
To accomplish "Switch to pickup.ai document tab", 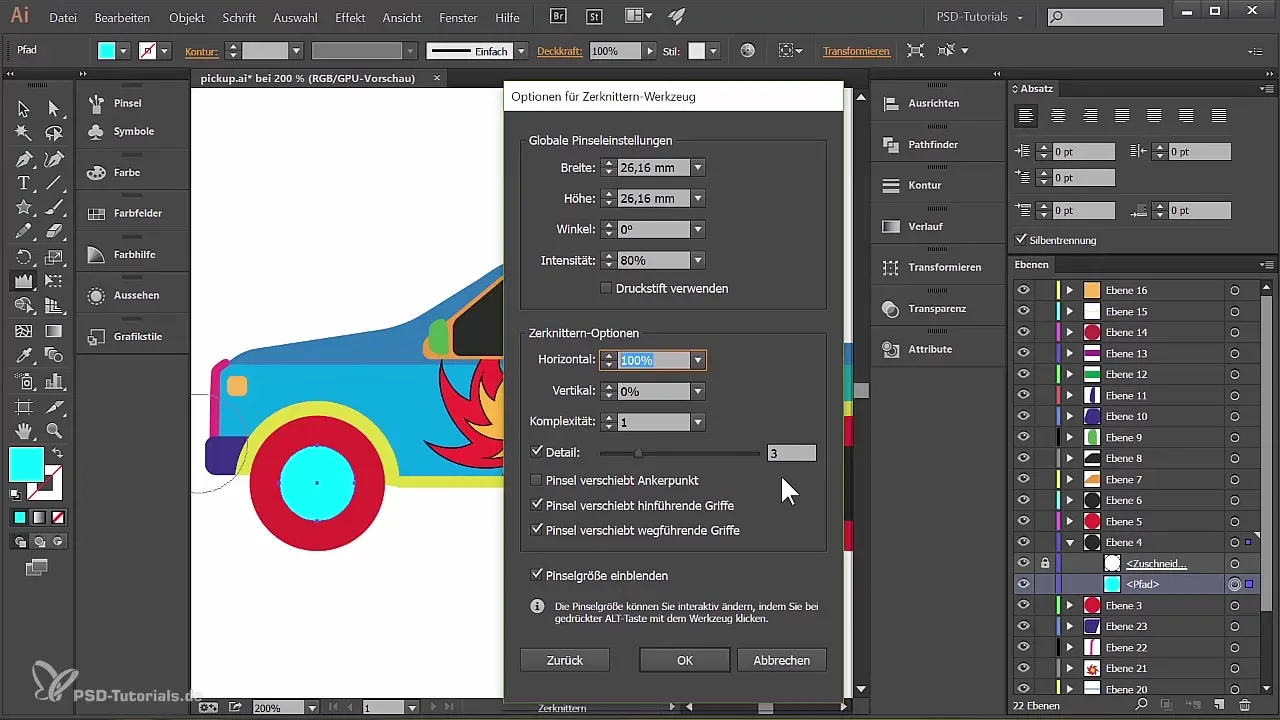I will click(308, 78).
